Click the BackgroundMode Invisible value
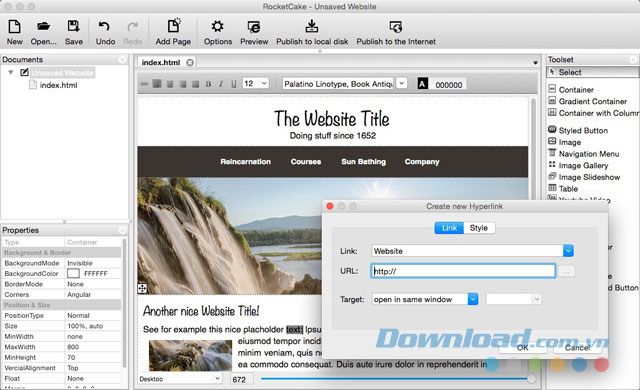 tap(94, 263)
